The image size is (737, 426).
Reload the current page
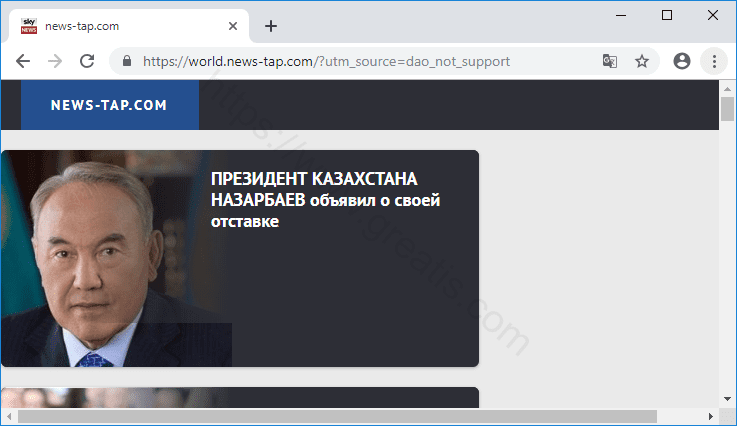pos(87,61)
